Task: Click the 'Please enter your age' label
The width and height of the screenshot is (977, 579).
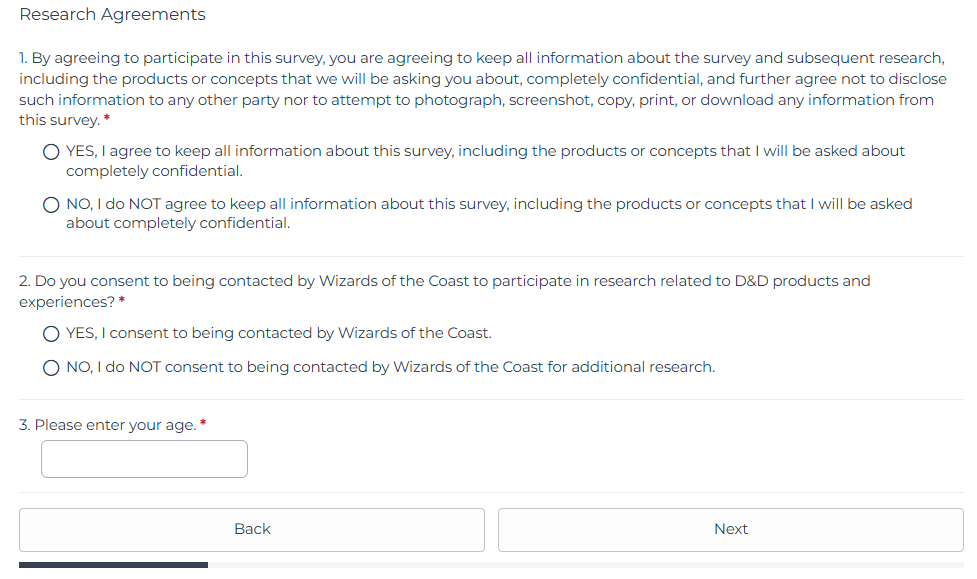Action: (107, 425)
